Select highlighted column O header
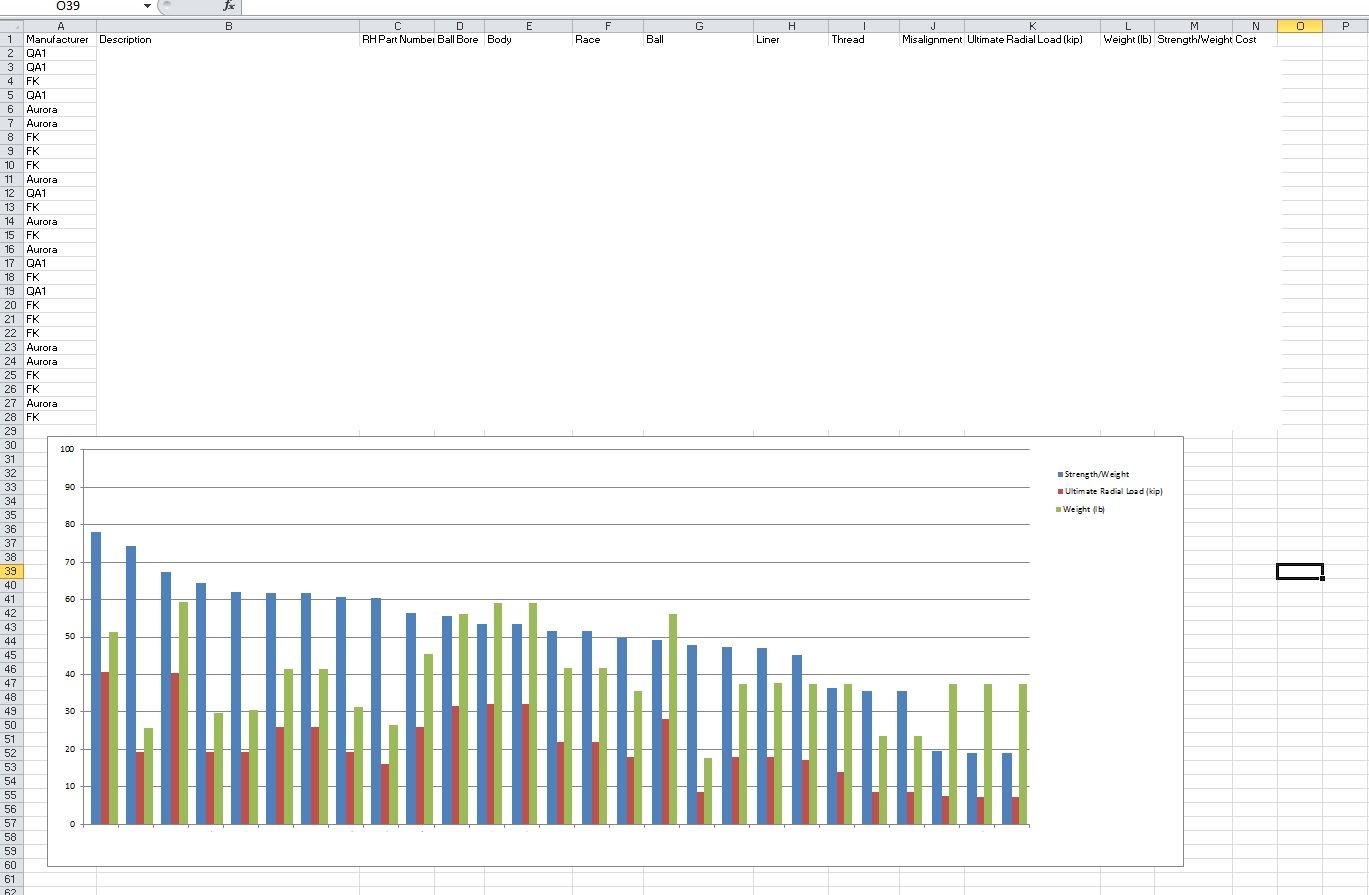 pyautogui.click(x=1299, y=26)
